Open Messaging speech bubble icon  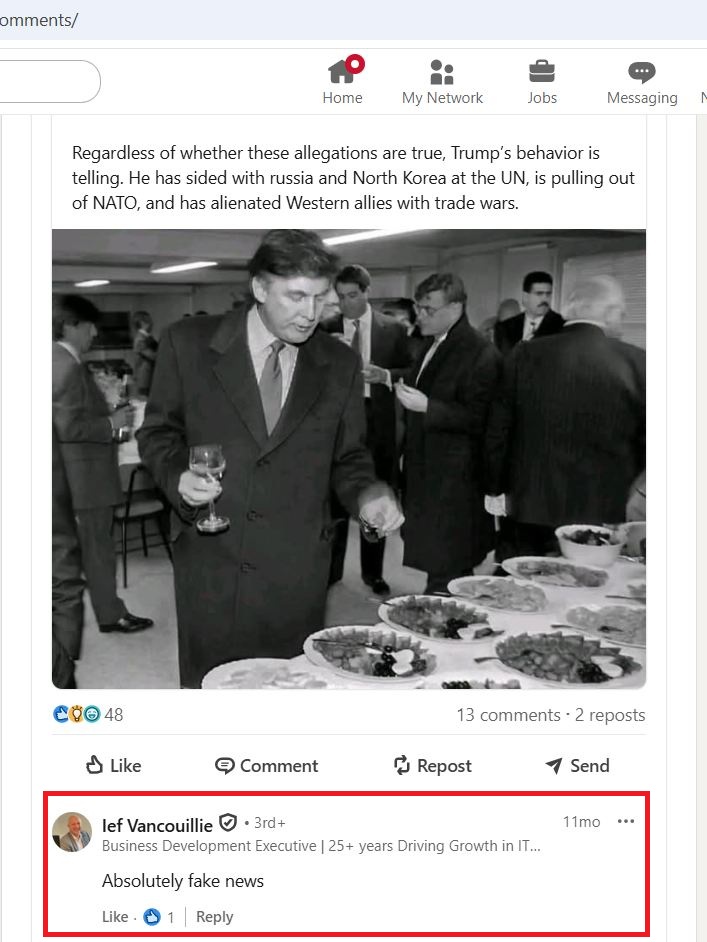tap(642, 72)
